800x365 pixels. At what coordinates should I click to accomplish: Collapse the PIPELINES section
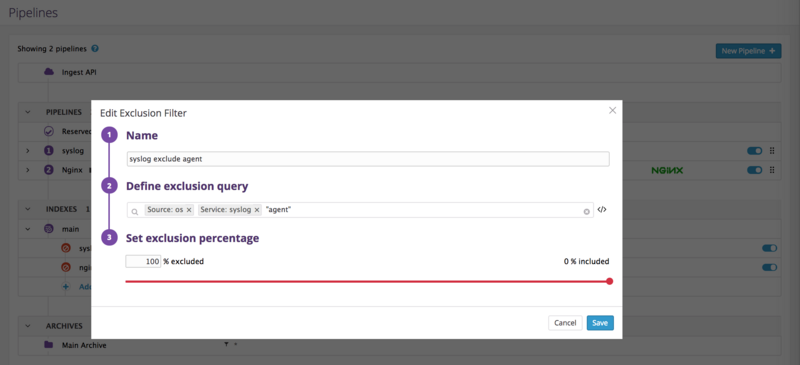[x=28, y=112]
